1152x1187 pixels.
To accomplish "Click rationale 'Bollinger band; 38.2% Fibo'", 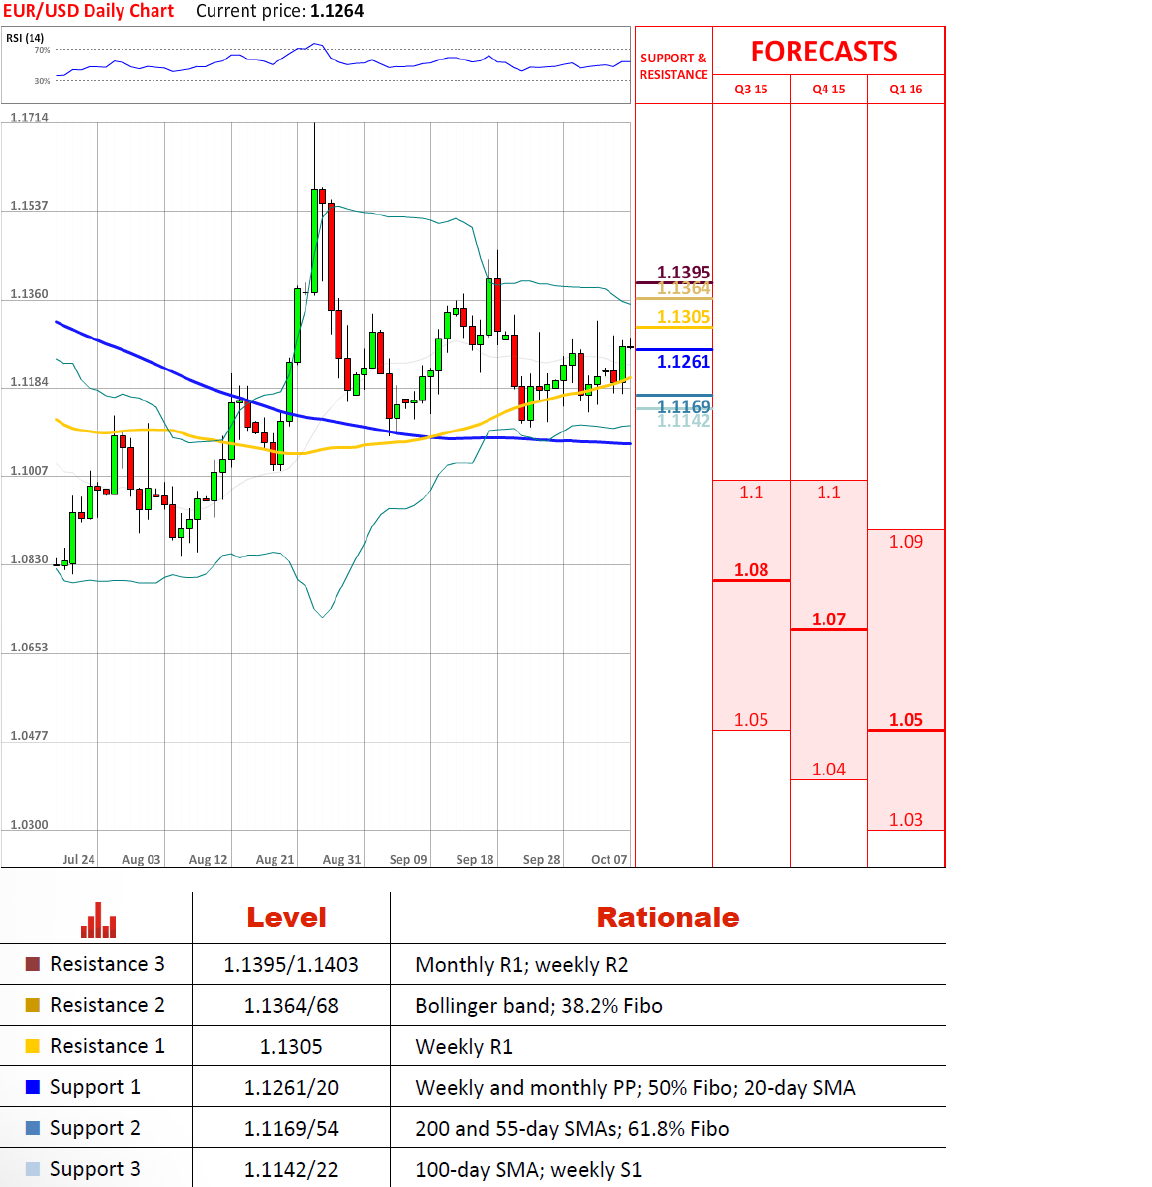I will pos(539,1006).
